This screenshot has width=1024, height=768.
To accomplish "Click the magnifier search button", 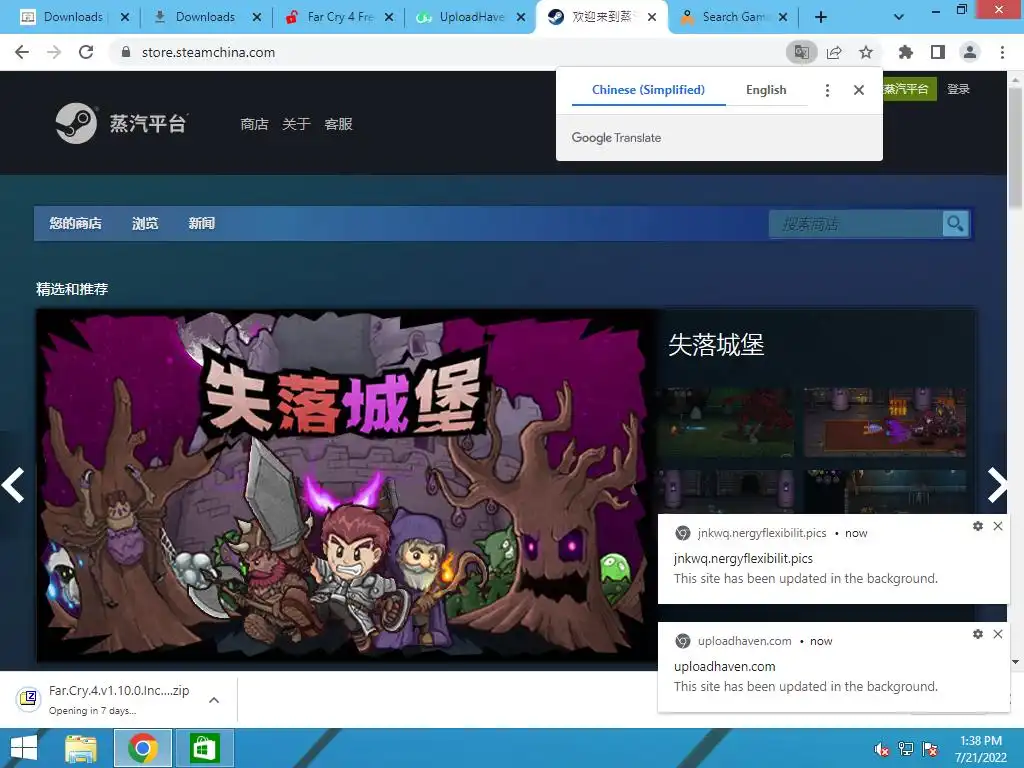I will 955,224.
